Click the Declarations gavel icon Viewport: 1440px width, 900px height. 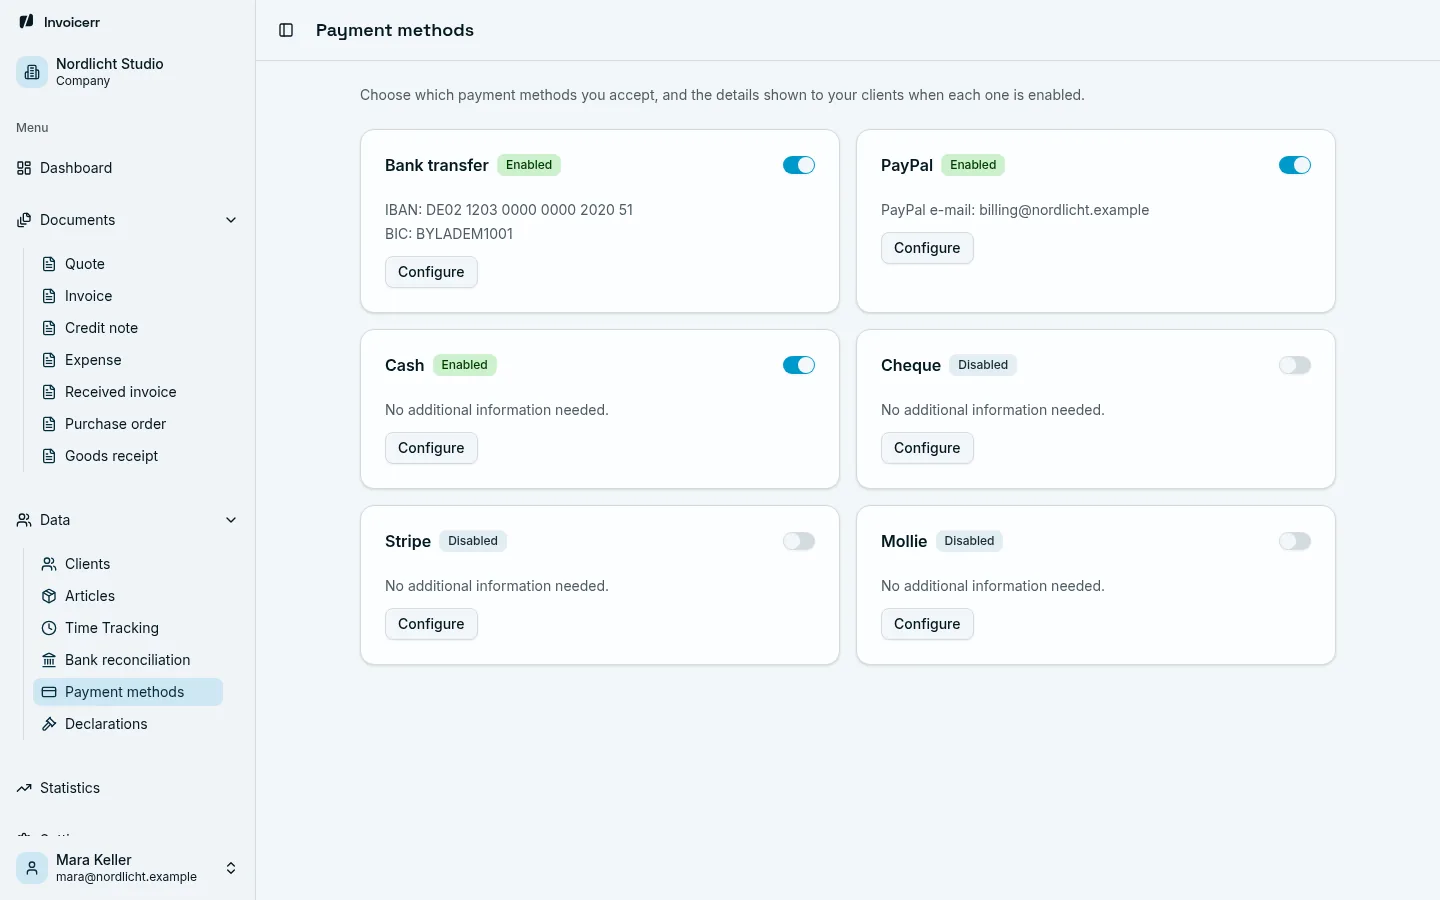(49, 724)
